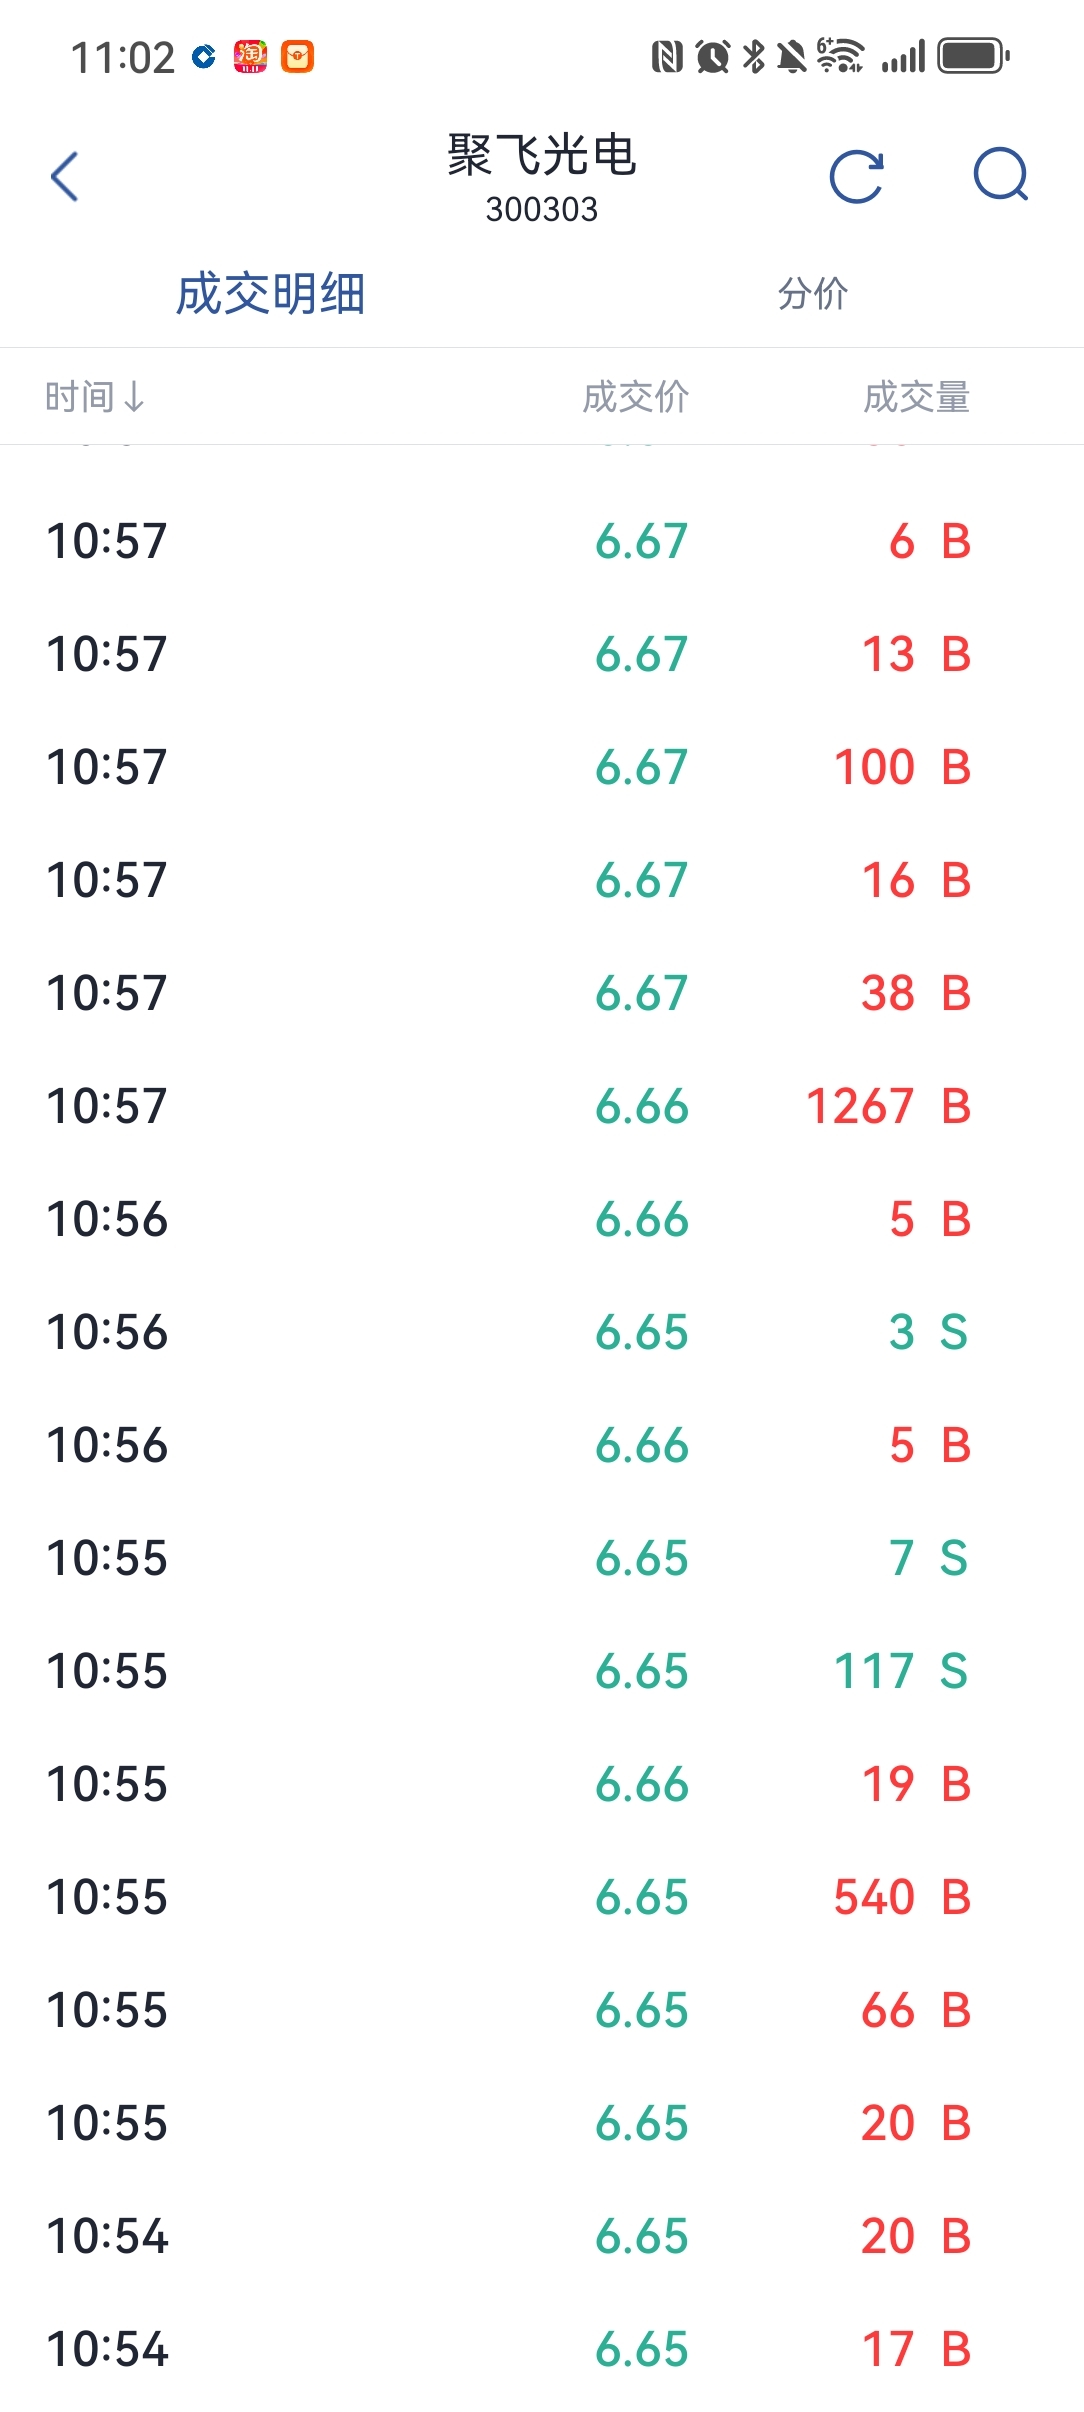The height and width of the screenshot is (2412, 1084).
Task: Select the 117 S trade row
Action: click(542, 1671)
